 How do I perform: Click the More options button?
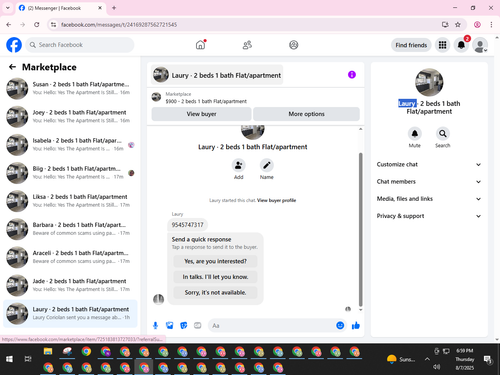tap(306, 114)
